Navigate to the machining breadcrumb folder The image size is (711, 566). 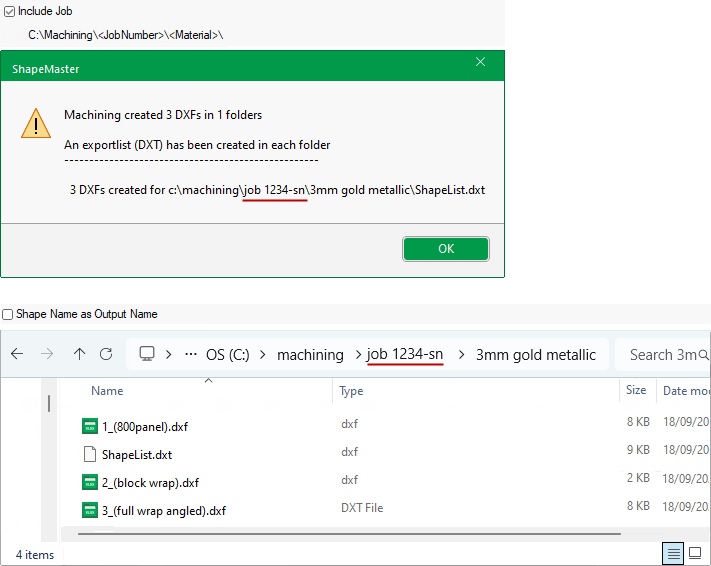coord(310,354)
